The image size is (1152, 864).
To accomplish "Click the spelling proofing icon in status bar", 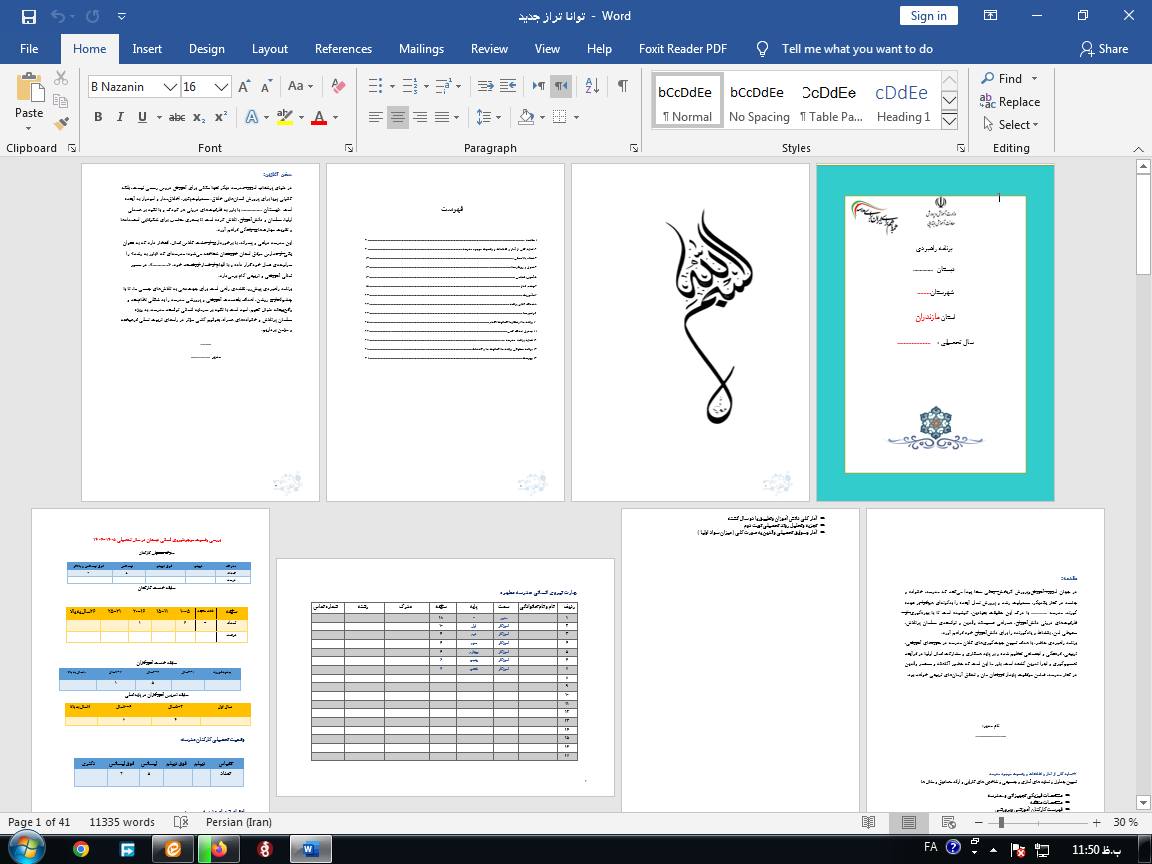I will pyautogui.click(x=181, y=822).
